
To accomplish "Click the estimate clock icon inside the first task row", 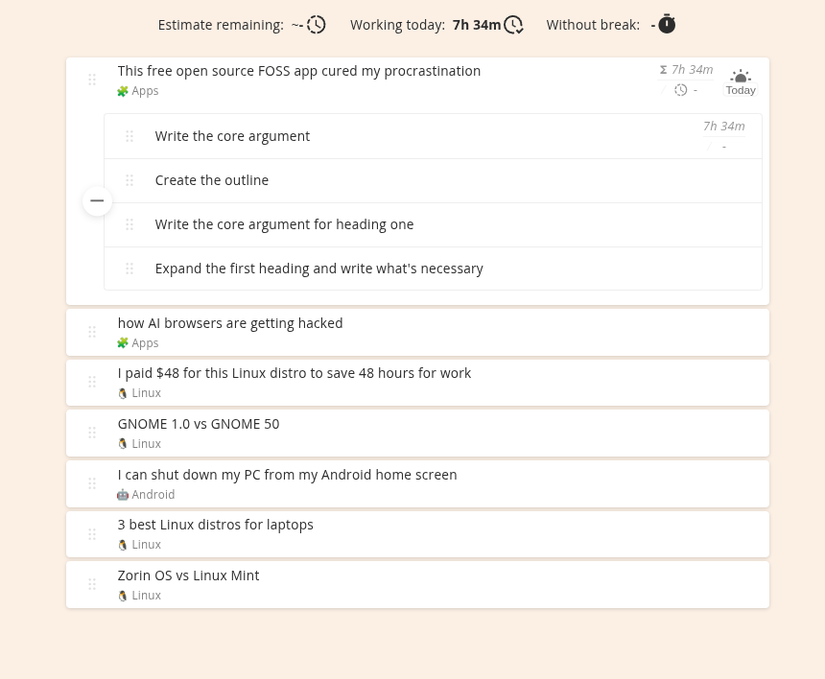I will 680,88.
